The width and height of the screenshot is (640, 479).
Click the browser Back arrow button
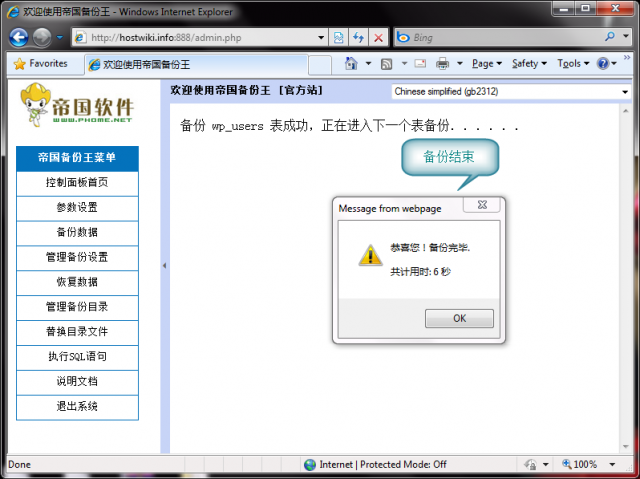pos(19,37)
